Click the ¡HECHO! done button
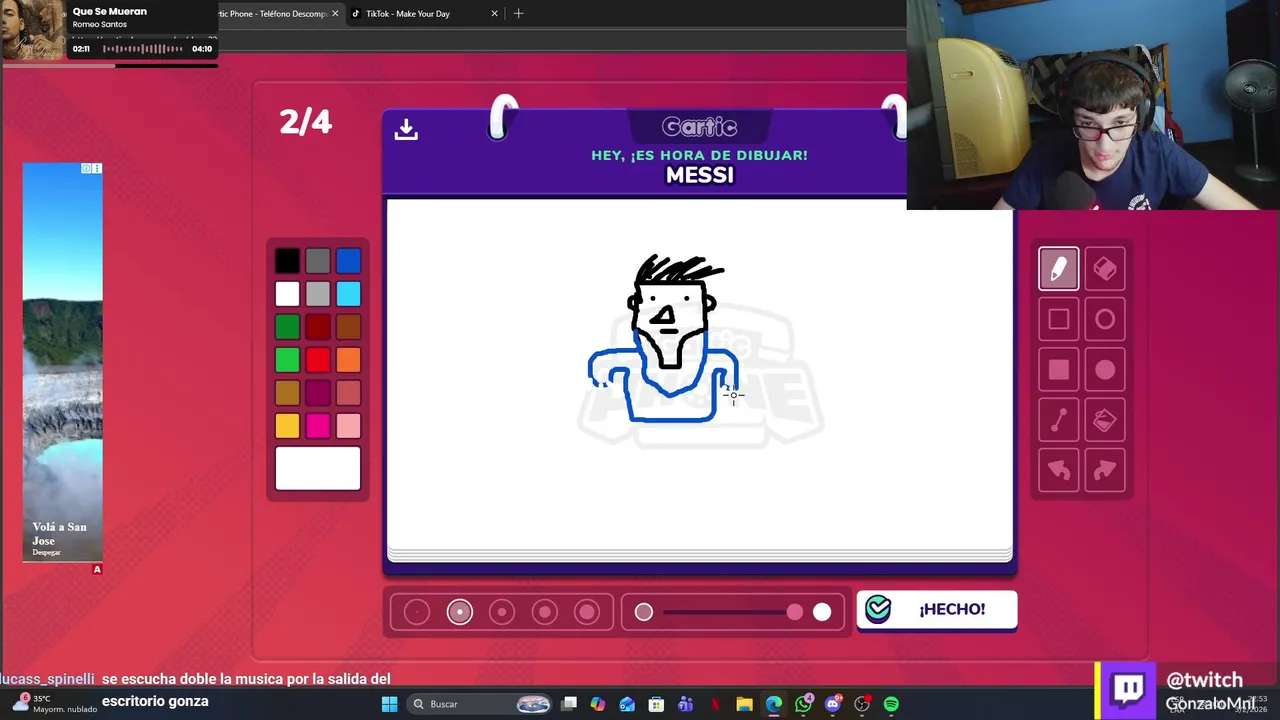This screenshot has height=720, width=1280. coord(937,610)
